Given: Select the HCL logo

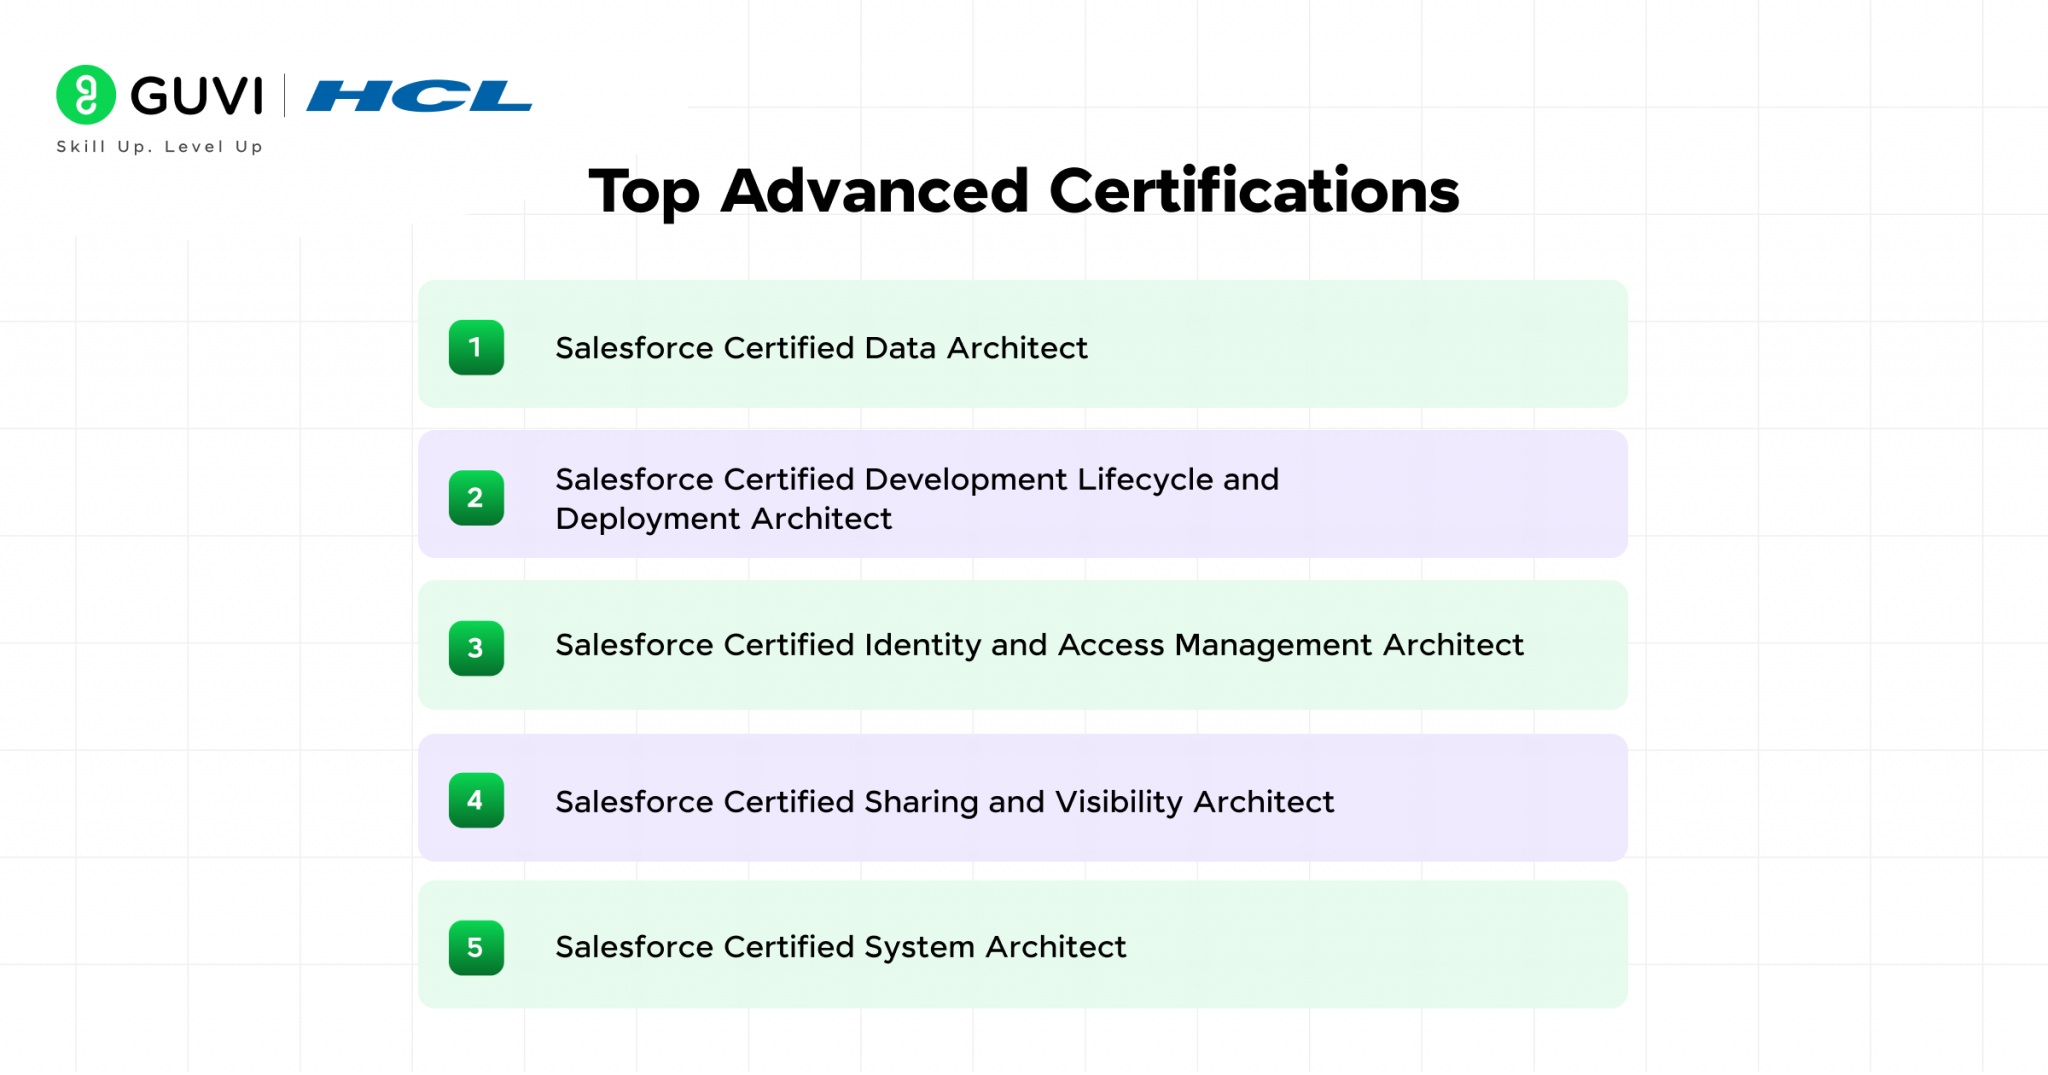Looking at the screenshot, I should click(x=417, y=96).
